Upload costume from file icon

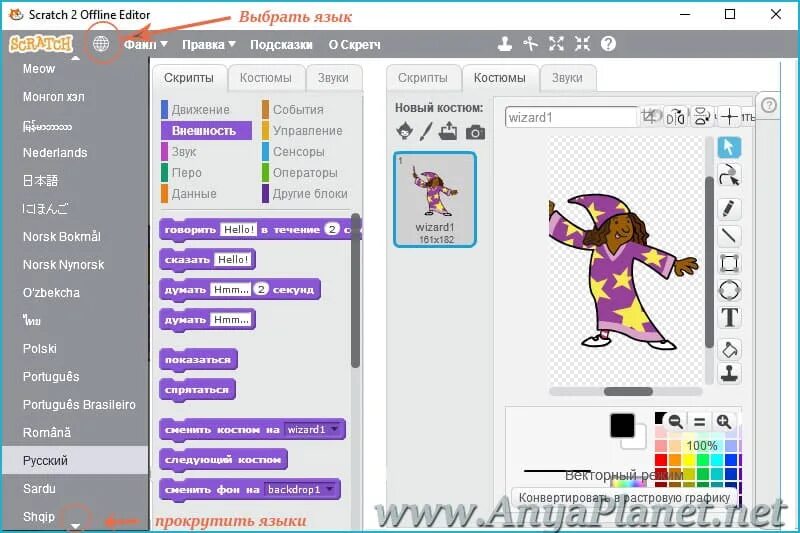coord(448,131)
